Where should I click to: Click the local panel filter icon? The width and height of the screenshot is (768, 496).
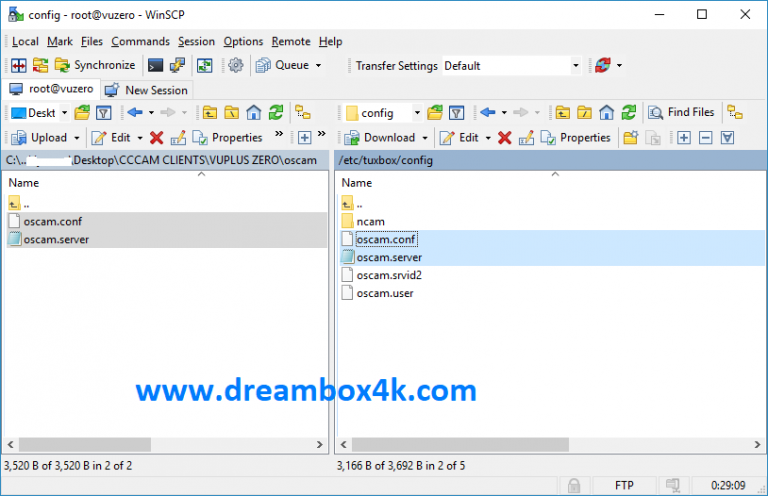[104, 113]
